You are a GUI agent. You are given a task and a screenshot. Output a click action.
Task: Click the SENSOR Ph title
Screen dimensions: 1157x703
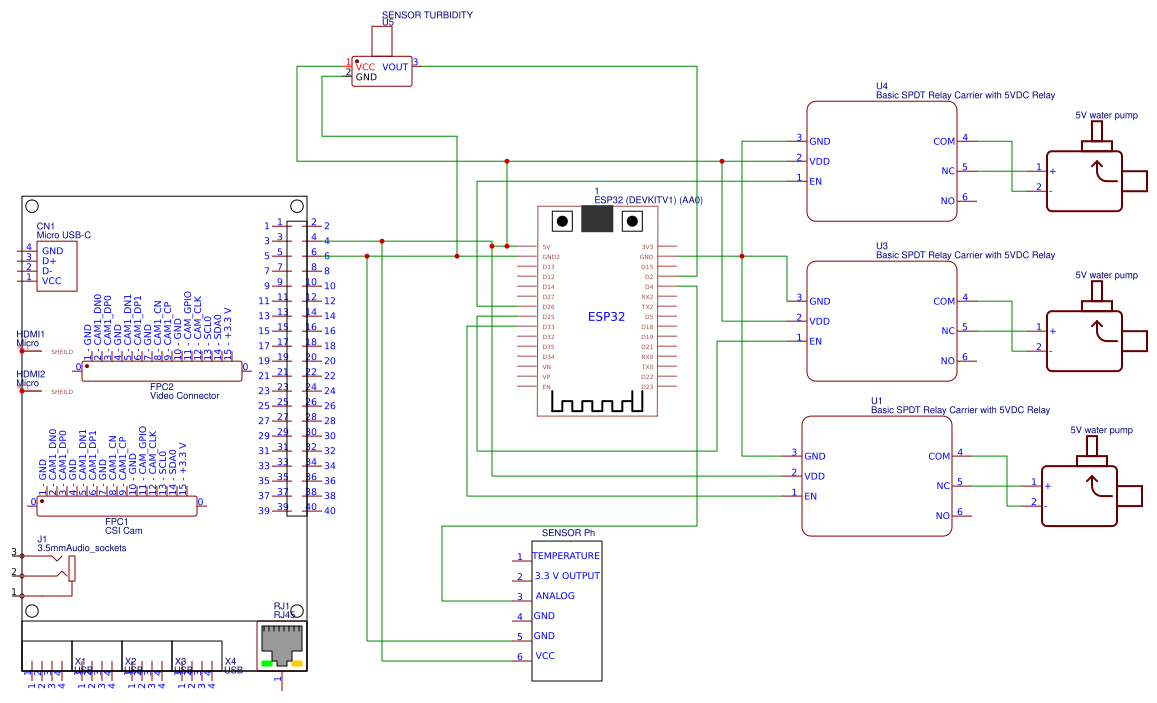pos(568,533)
